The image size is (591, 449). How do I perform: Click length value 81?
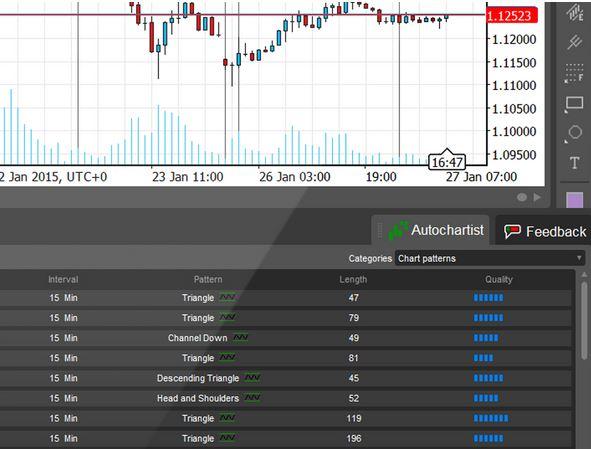pos(354,358)
